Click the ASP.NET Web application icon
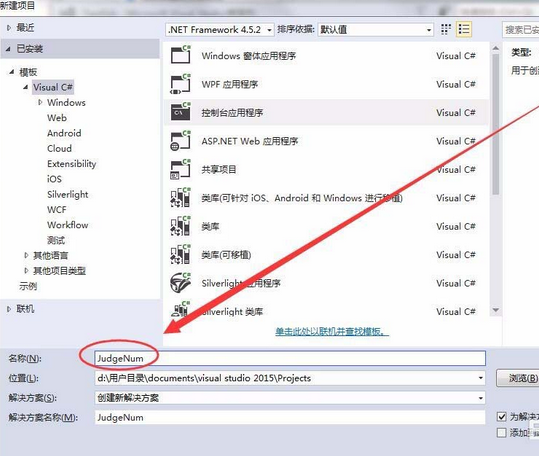Screen dimensions: 539x456 (180, 141)
